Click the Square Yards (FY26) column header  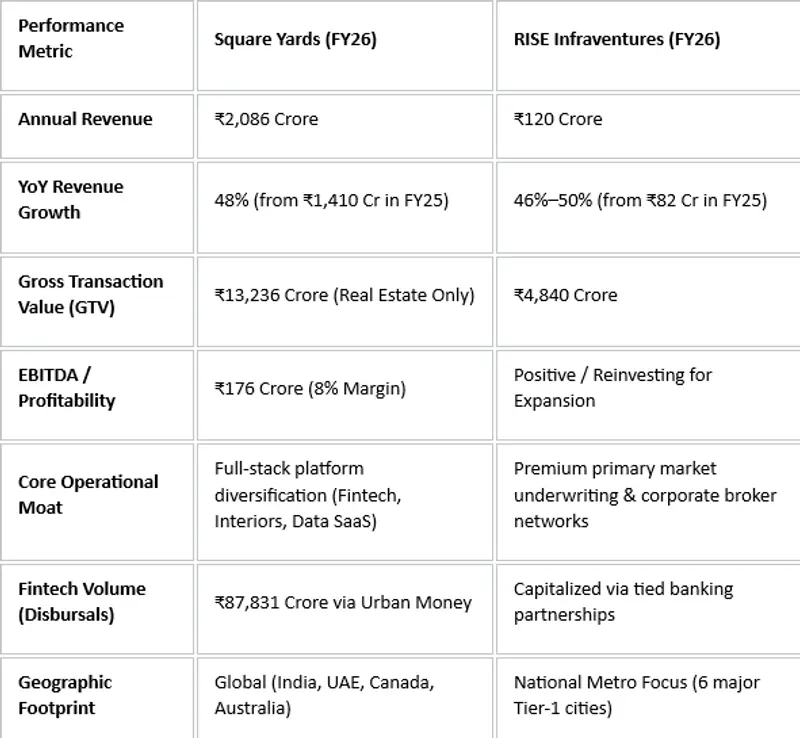click(345, 45)
